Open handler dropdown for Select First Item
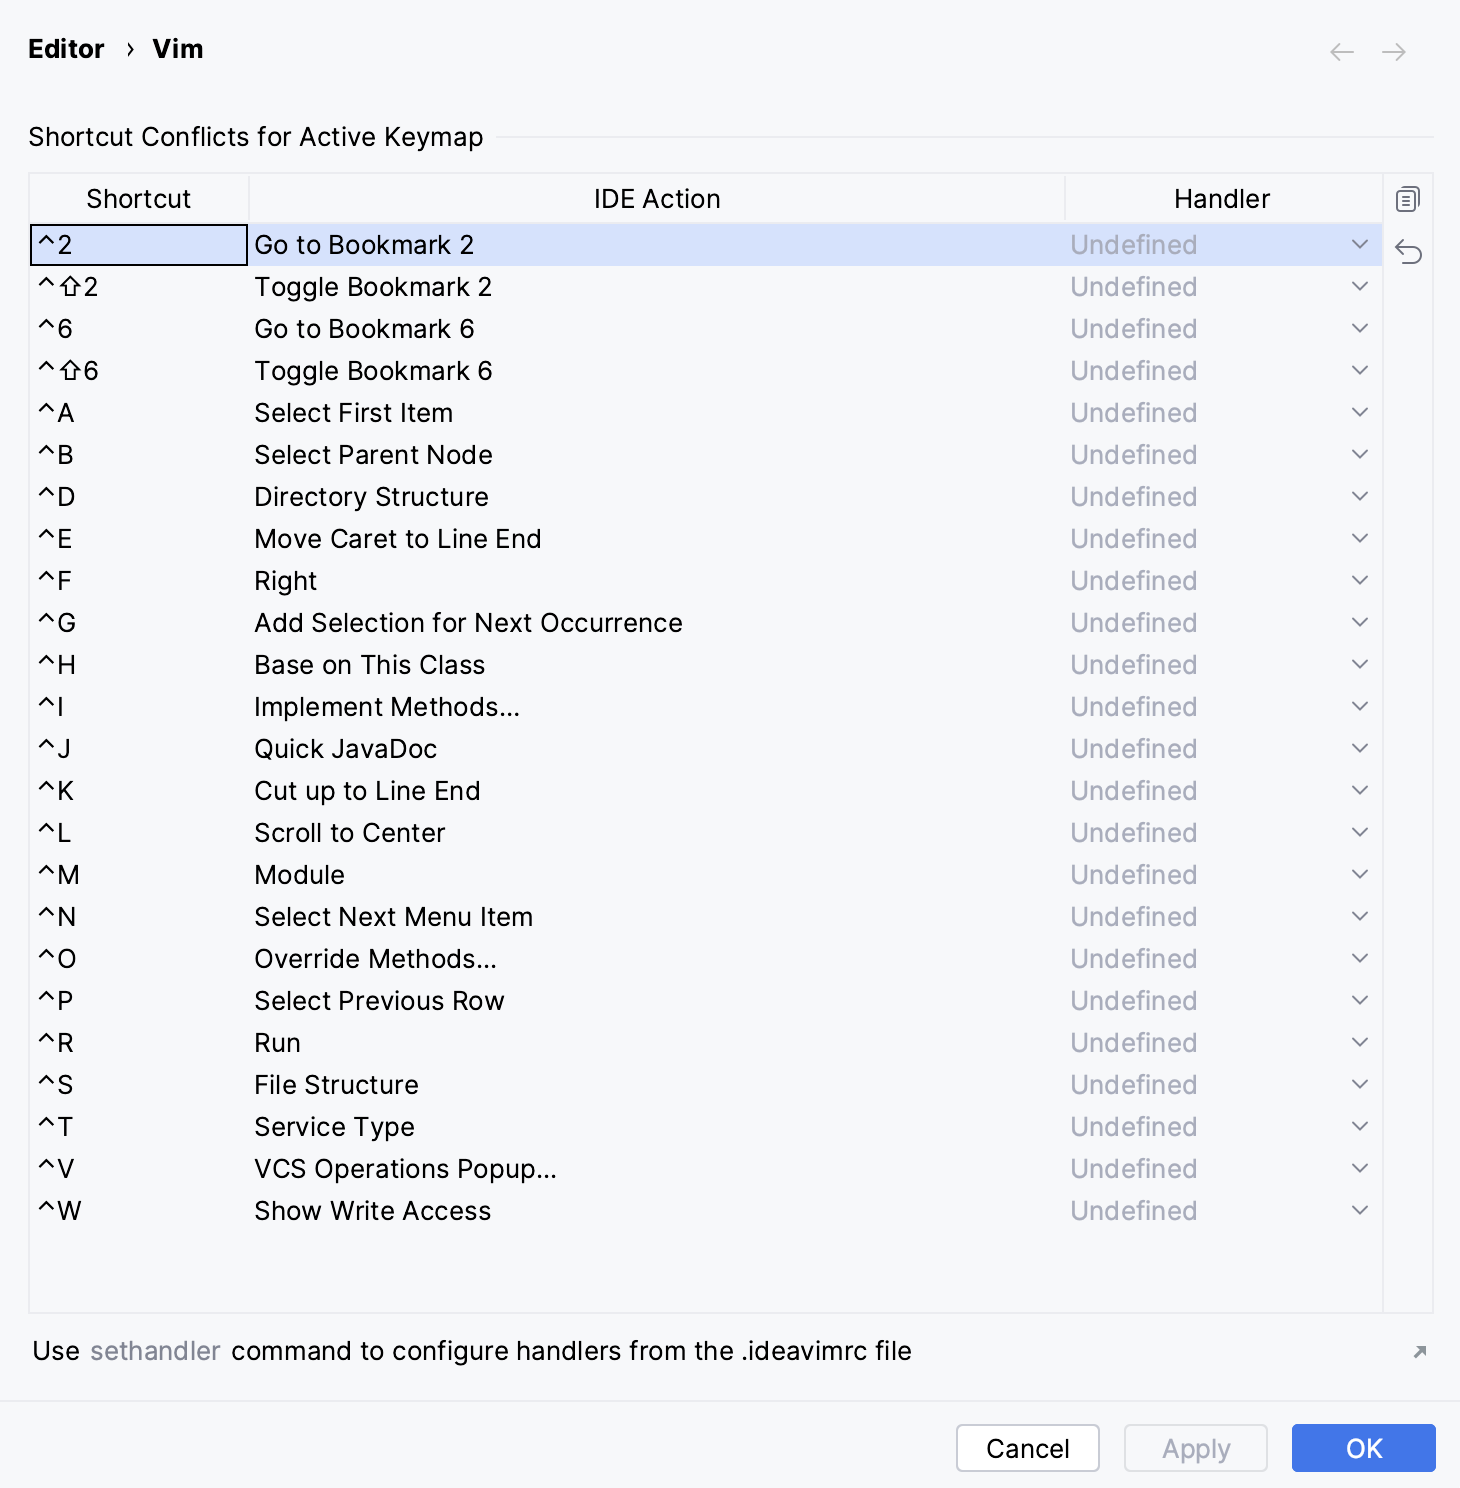 click(x=1359, y=412)
